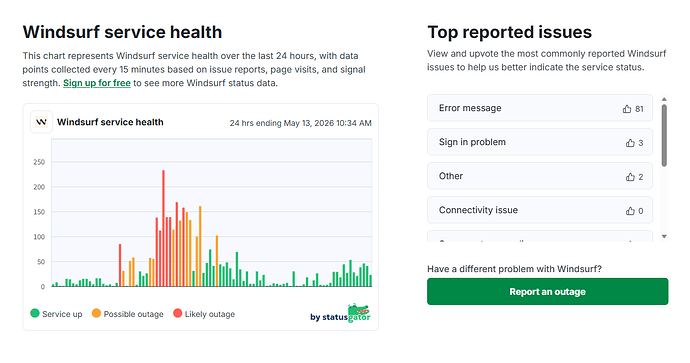Click the 250 y-axis label

coord(39,162)
